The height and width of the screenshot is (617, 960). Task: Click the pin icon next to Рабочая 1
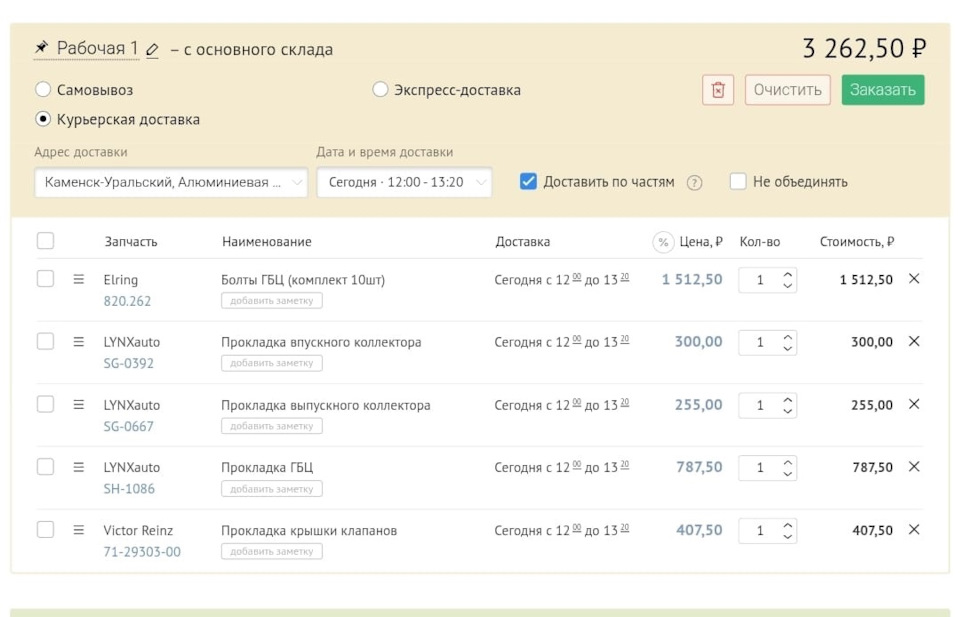[42, 48]
